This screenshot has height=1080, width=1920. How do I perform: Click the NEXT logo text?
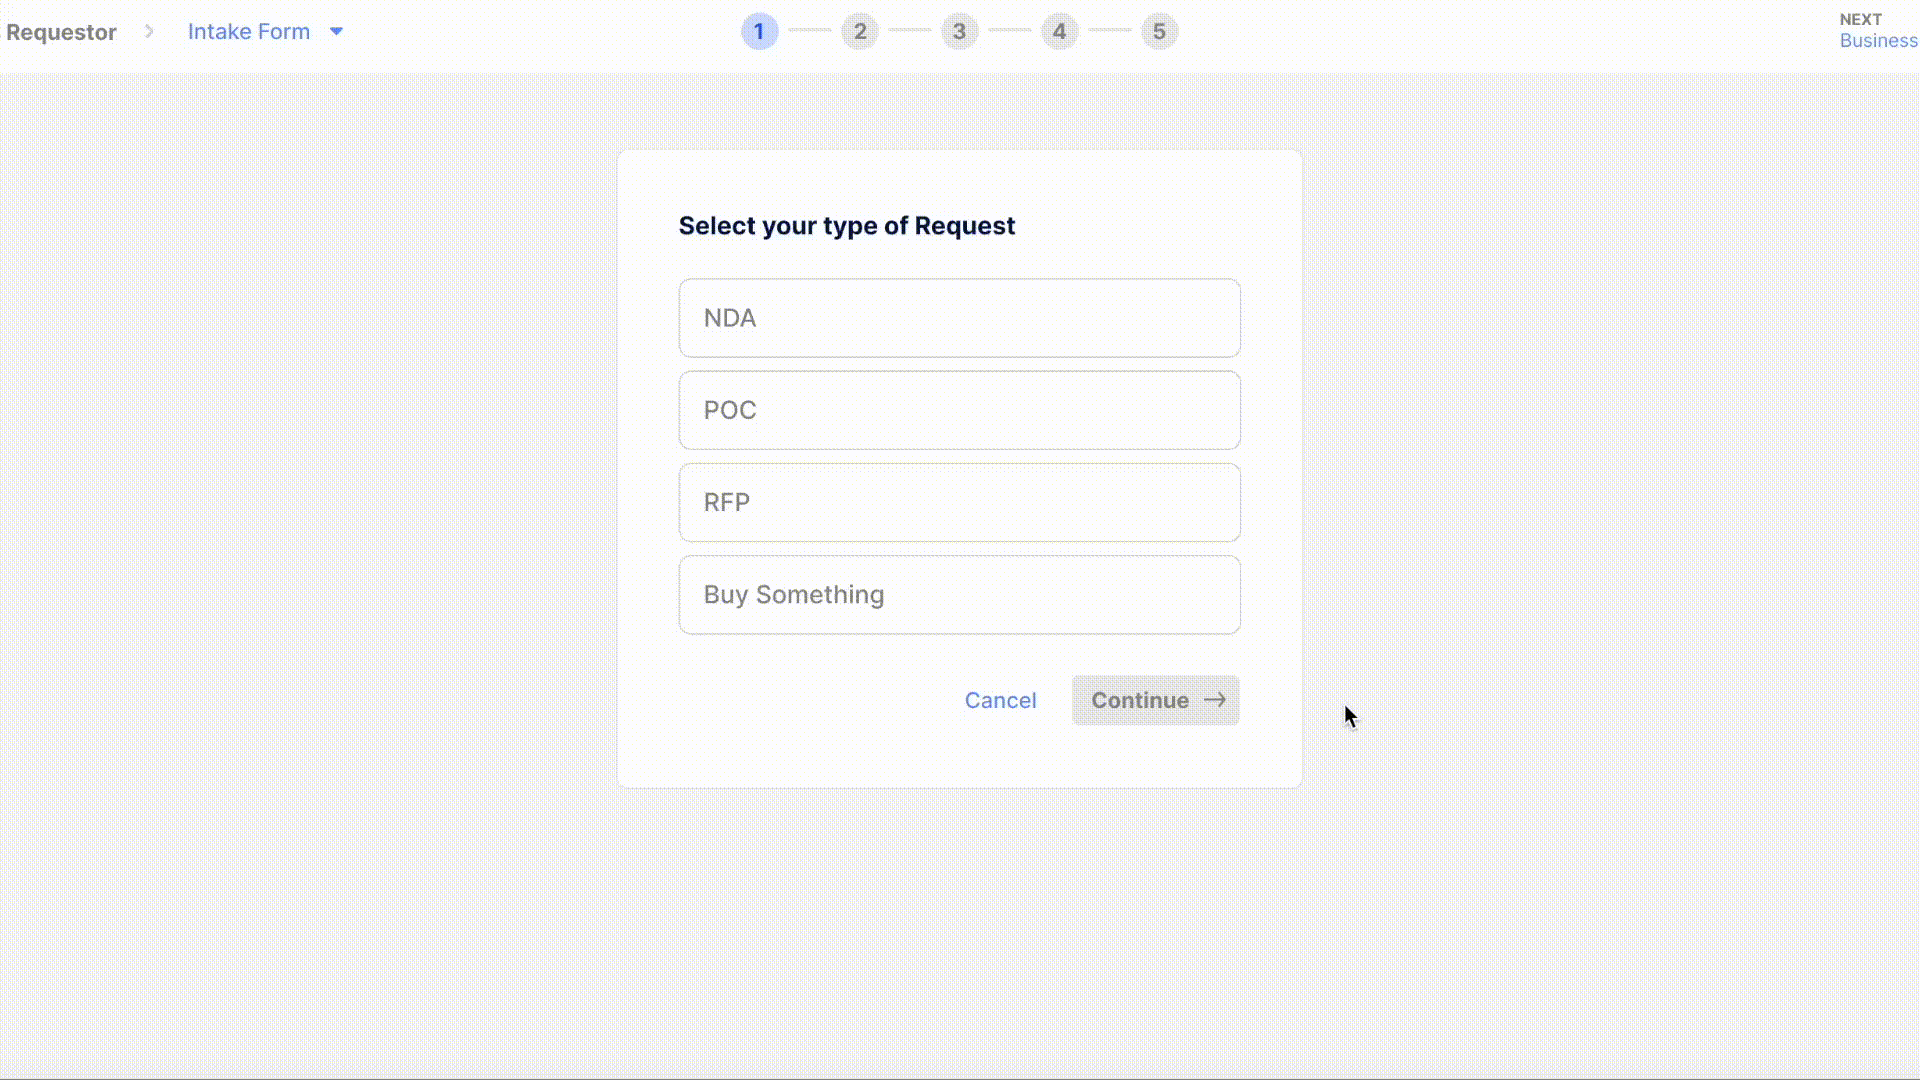1861,18
